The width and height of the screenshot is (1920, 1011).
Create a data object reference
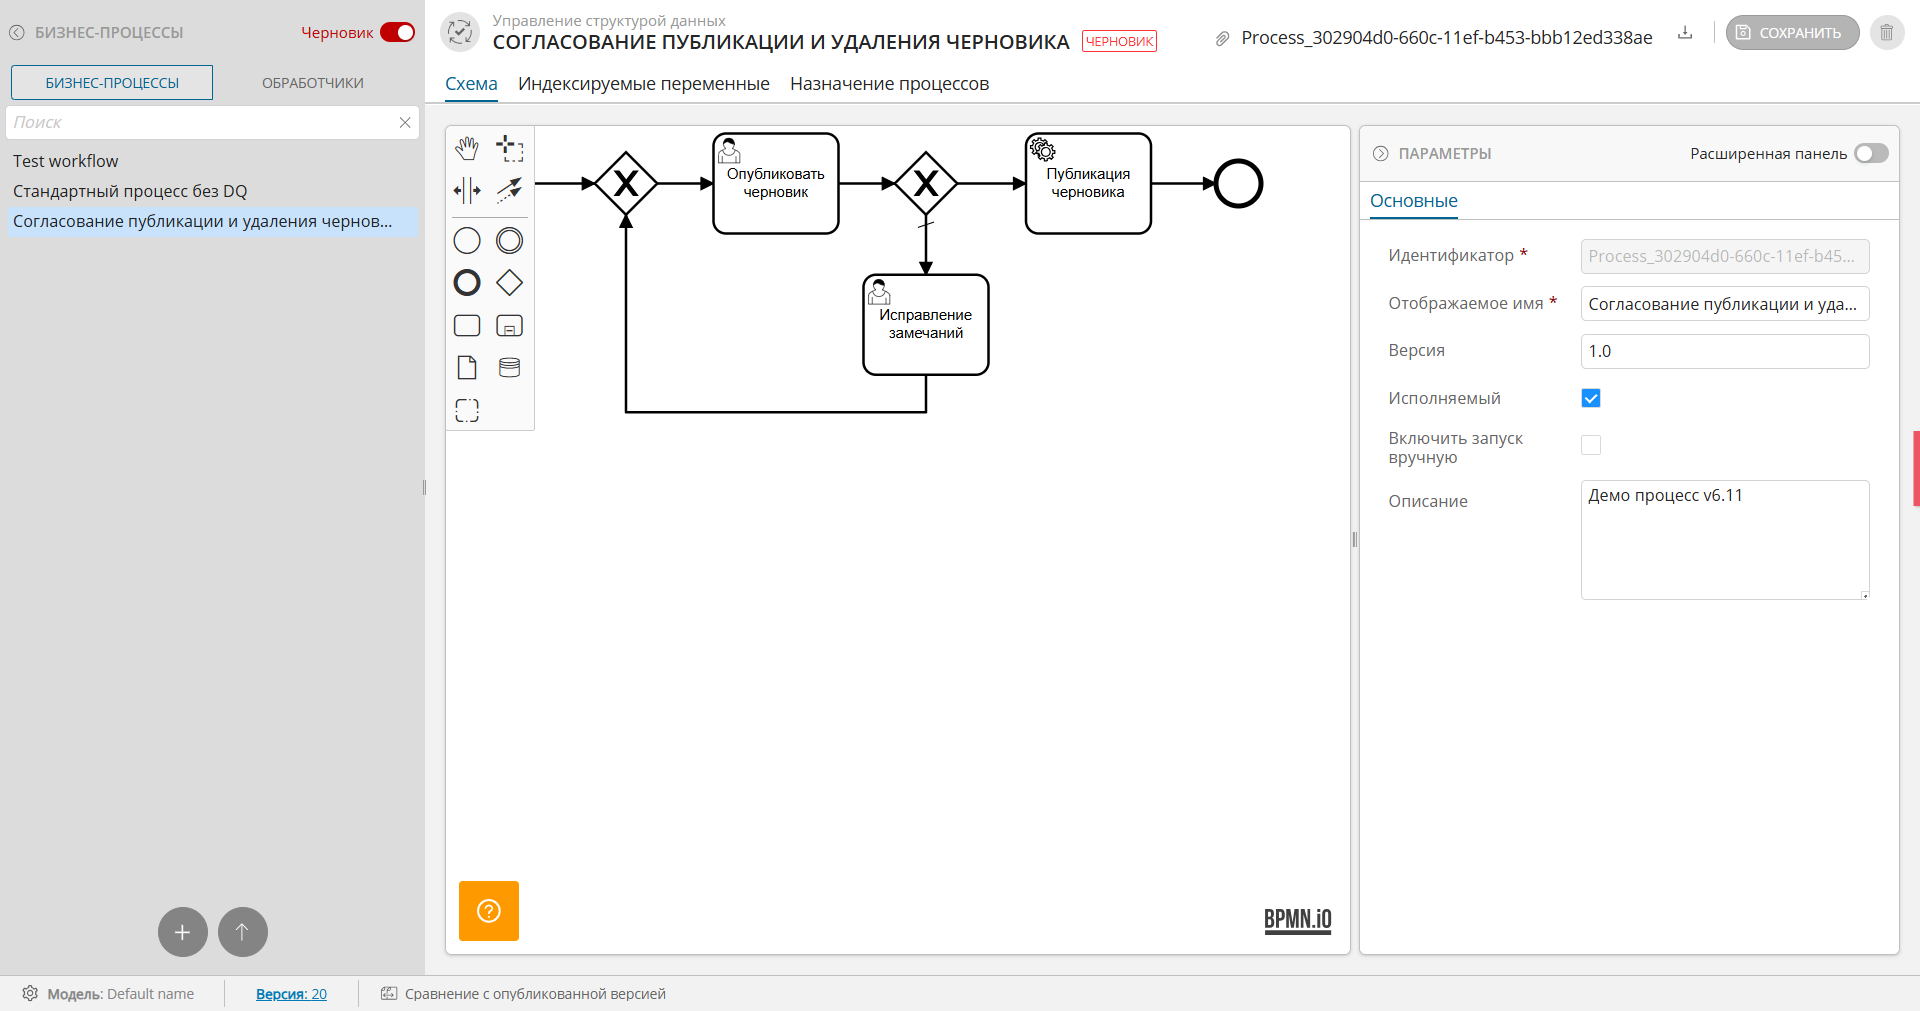coord(467,368)
